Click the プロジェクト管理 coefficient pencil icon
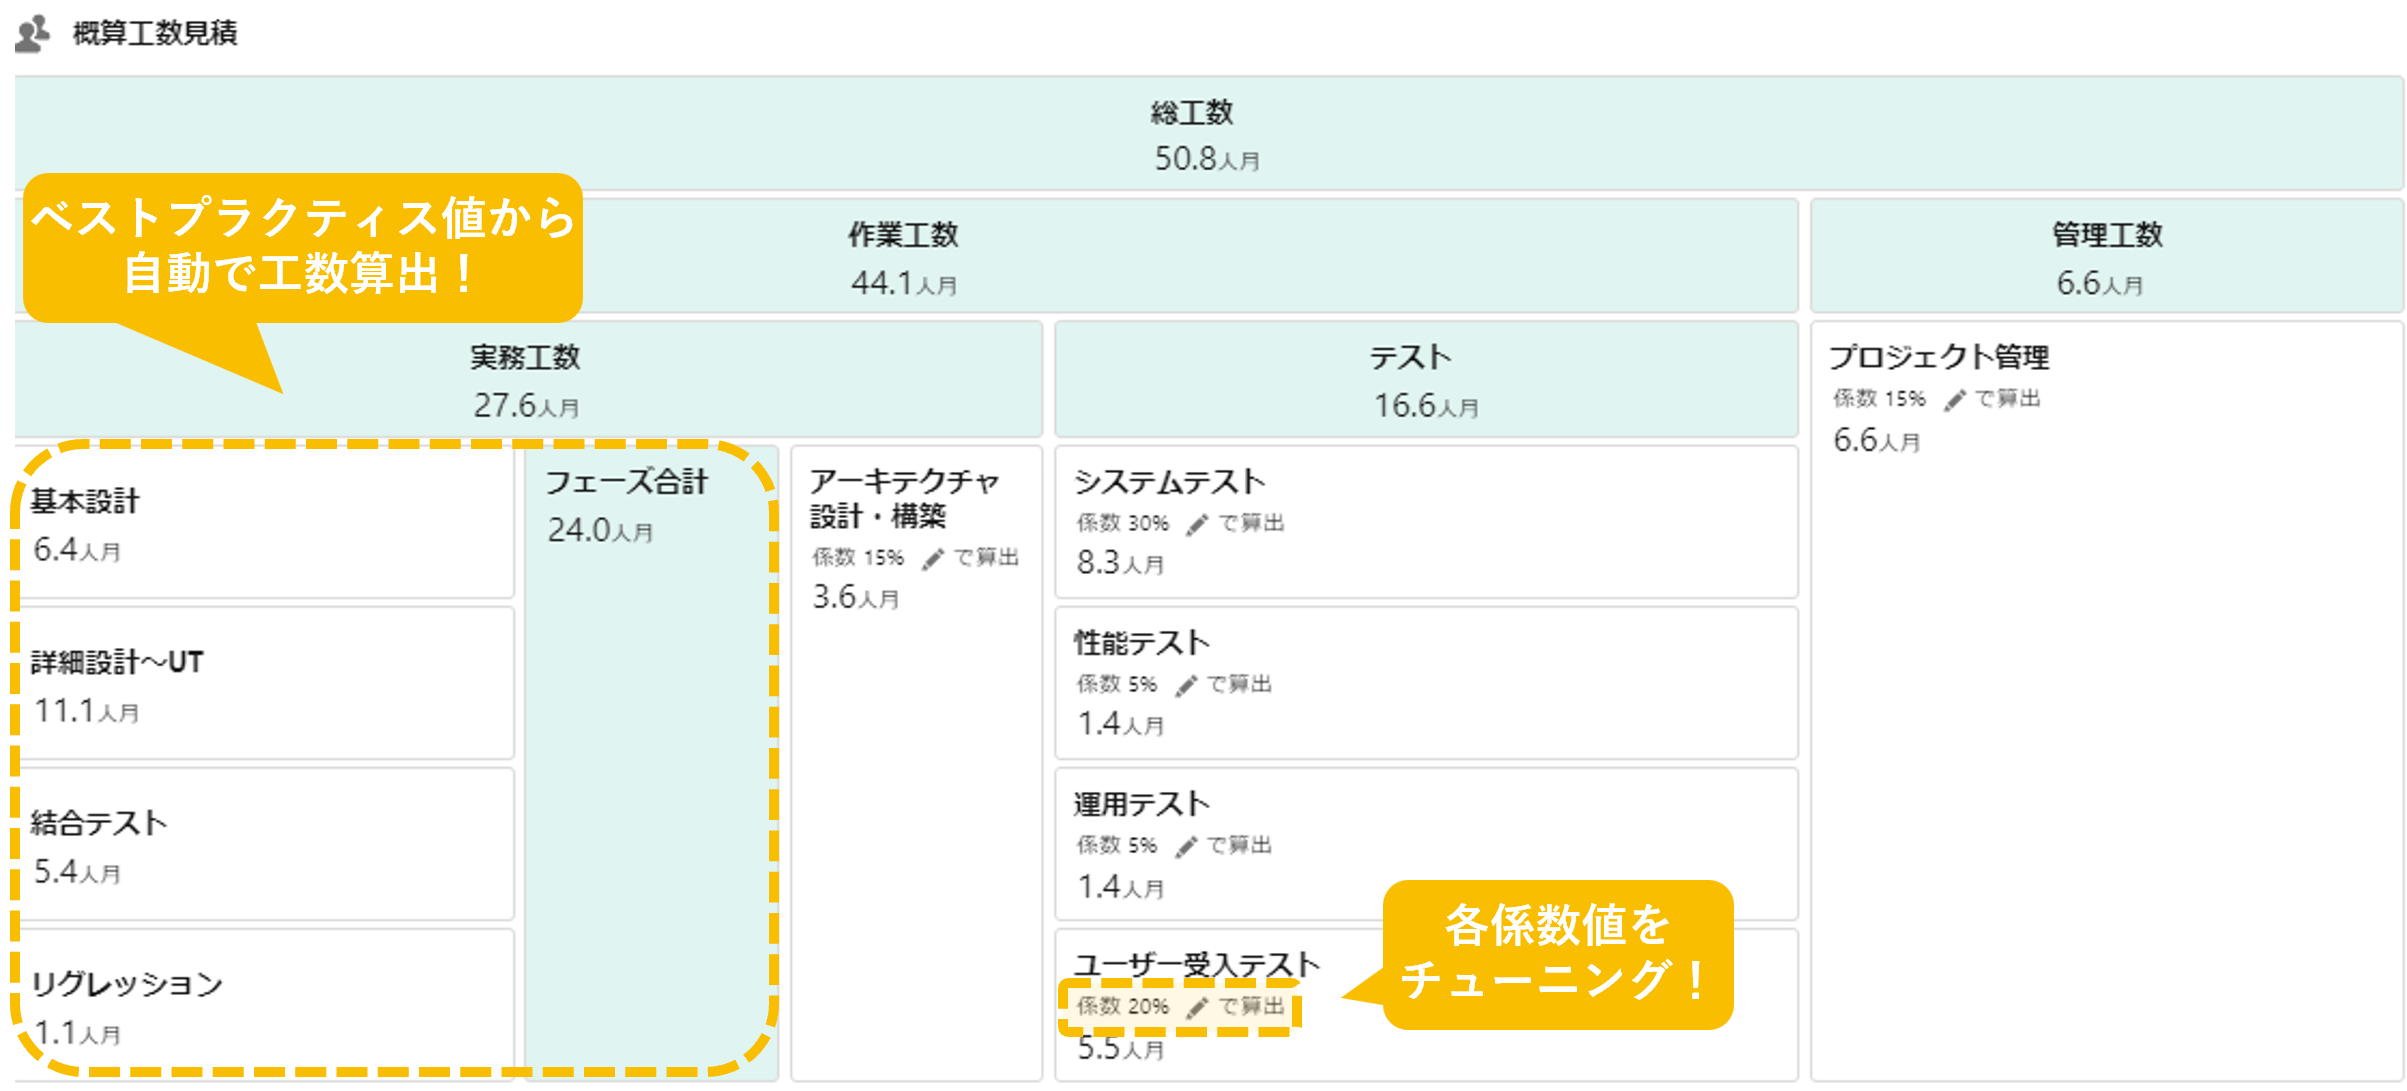Screen dimensions: 2407x1091 click(x=1954, y=400)
